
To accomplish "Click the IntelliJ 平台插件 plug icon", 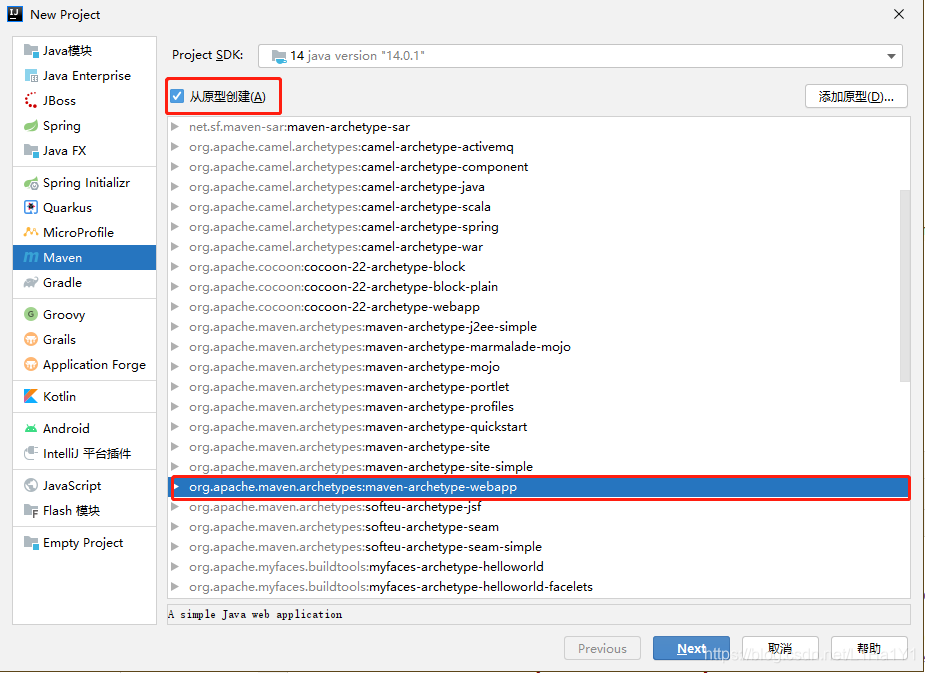I will tap(31, 453).
